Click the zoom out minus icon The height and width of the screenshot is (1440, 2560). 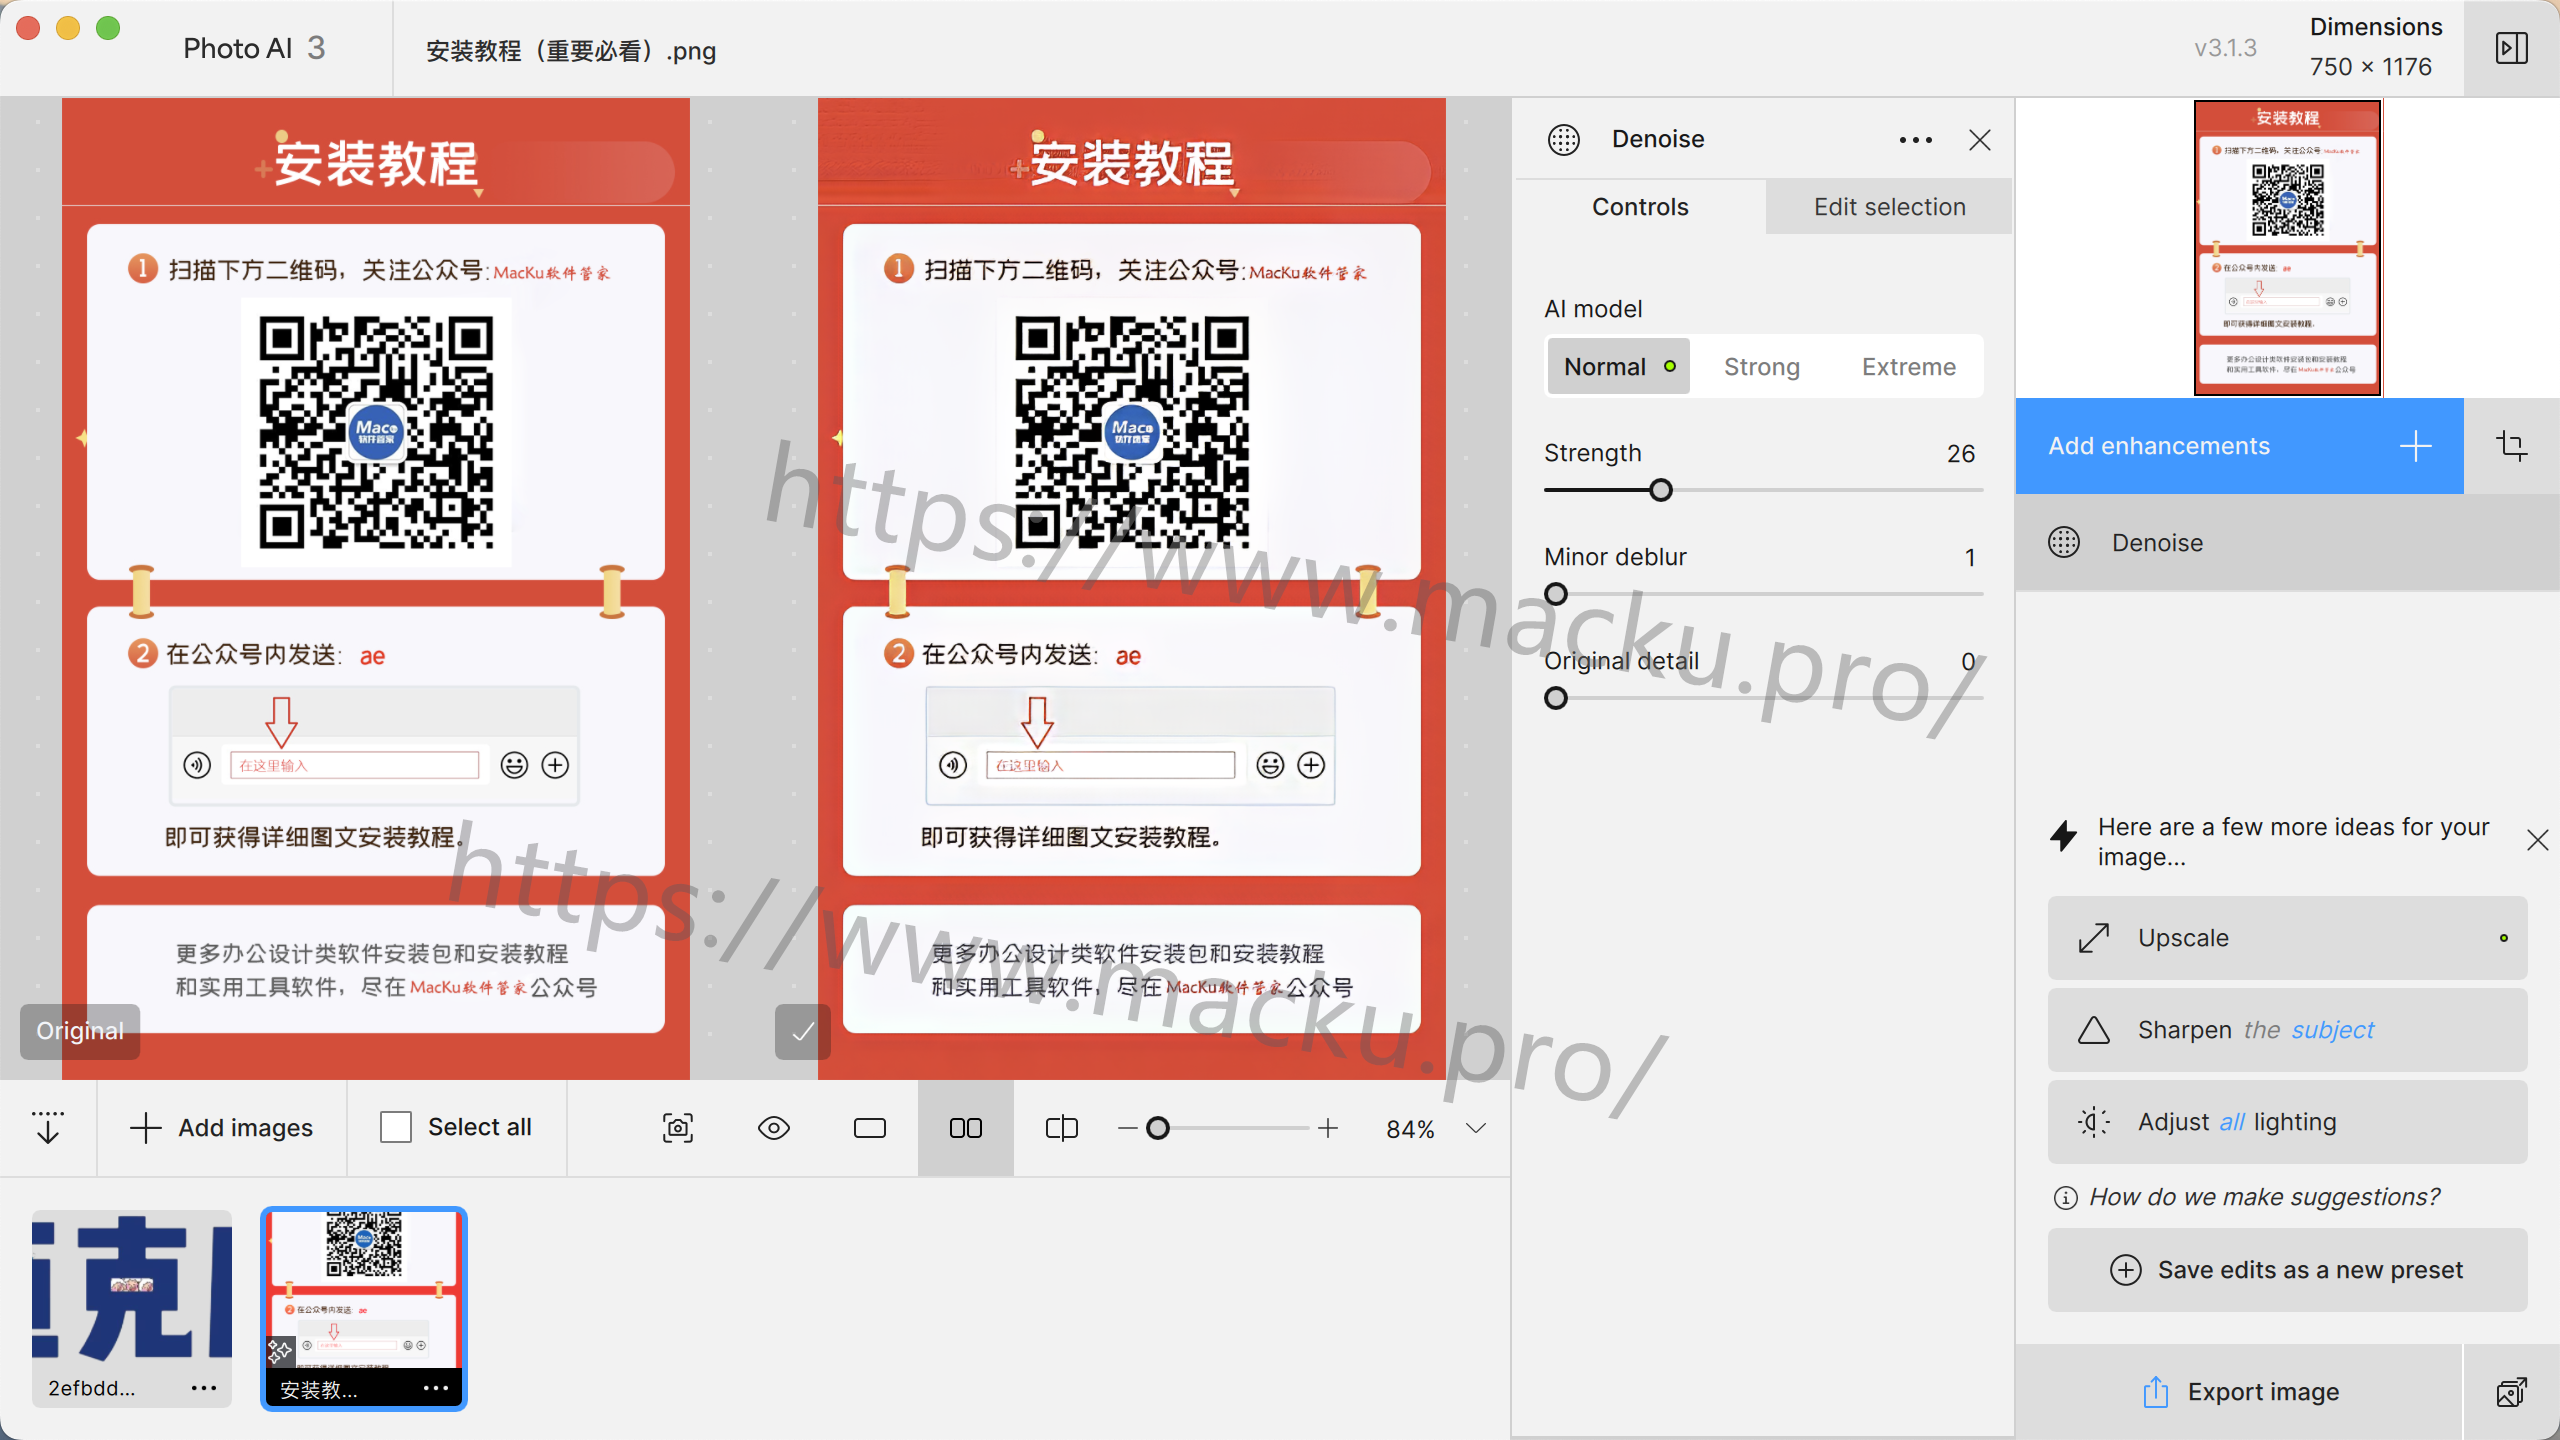(1127, 1128)
